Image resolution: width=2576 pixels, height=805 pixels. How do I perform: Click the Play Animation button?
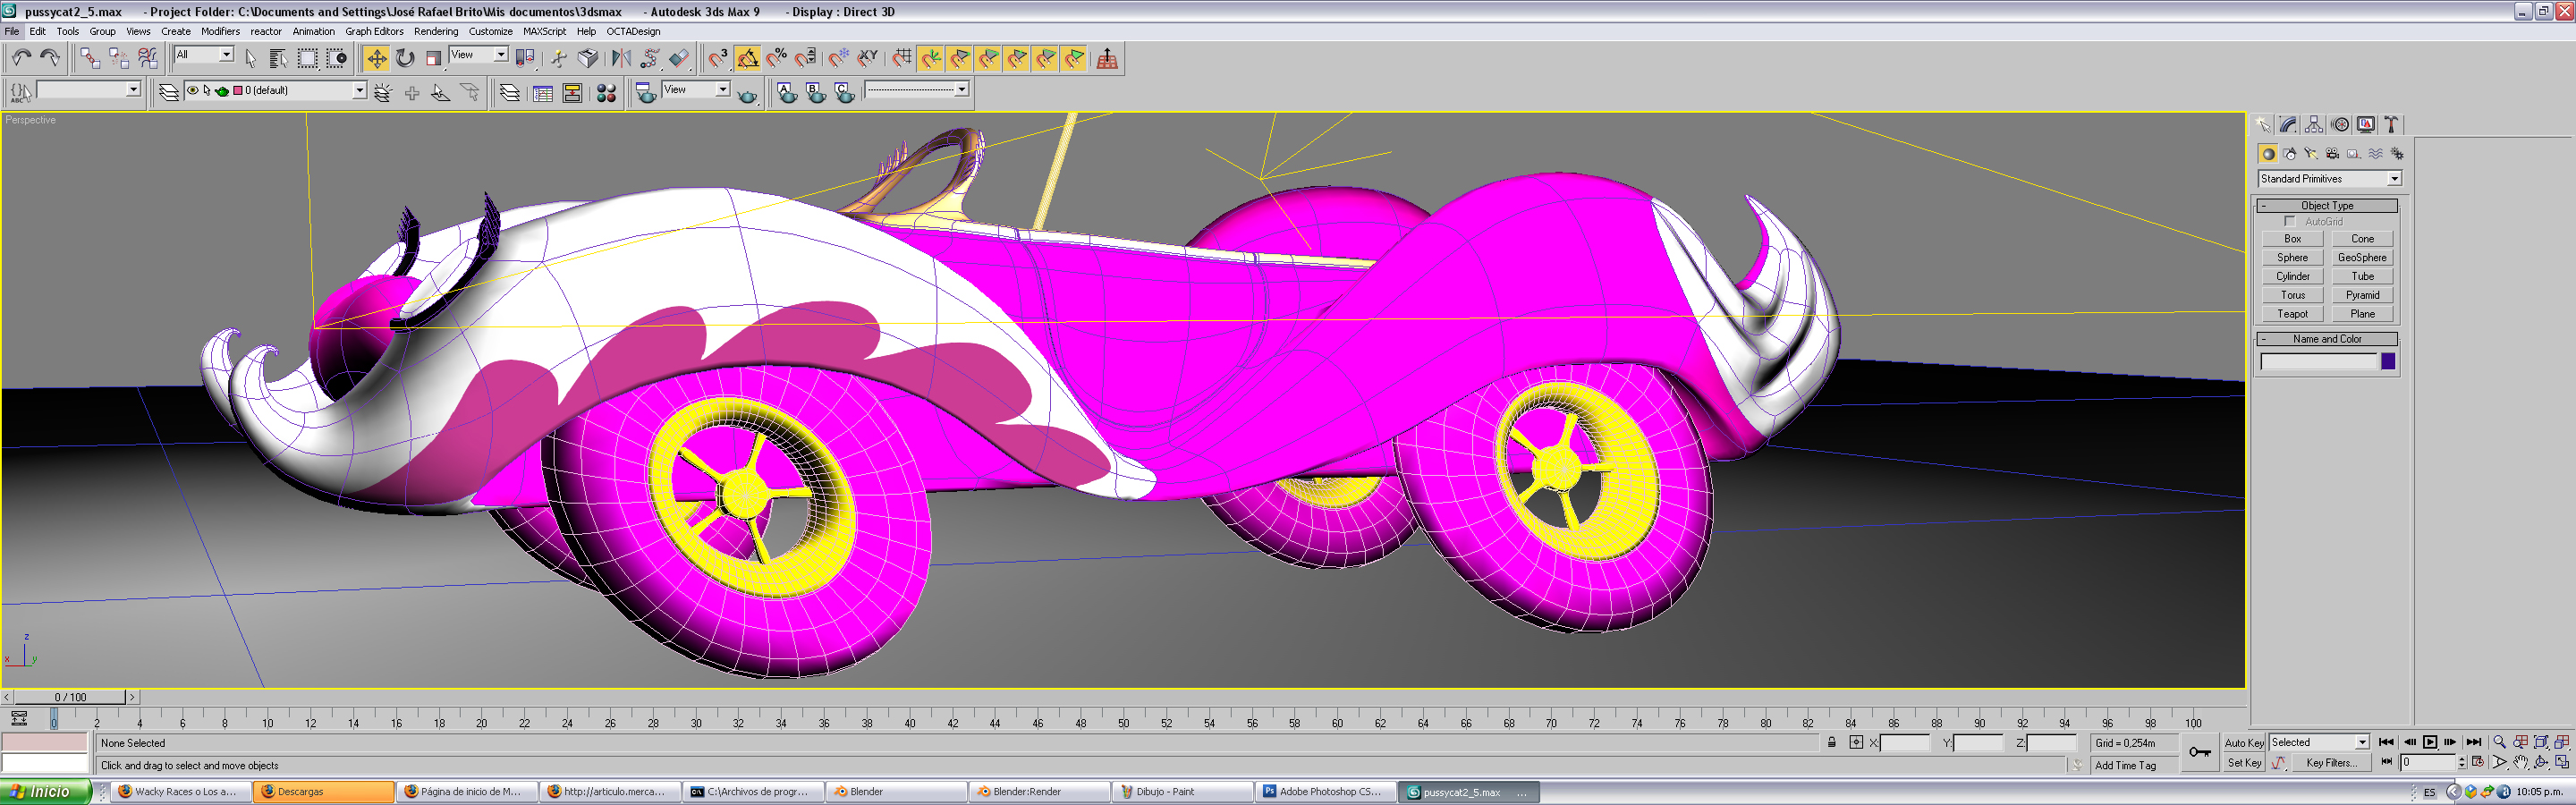point(2430,742)
